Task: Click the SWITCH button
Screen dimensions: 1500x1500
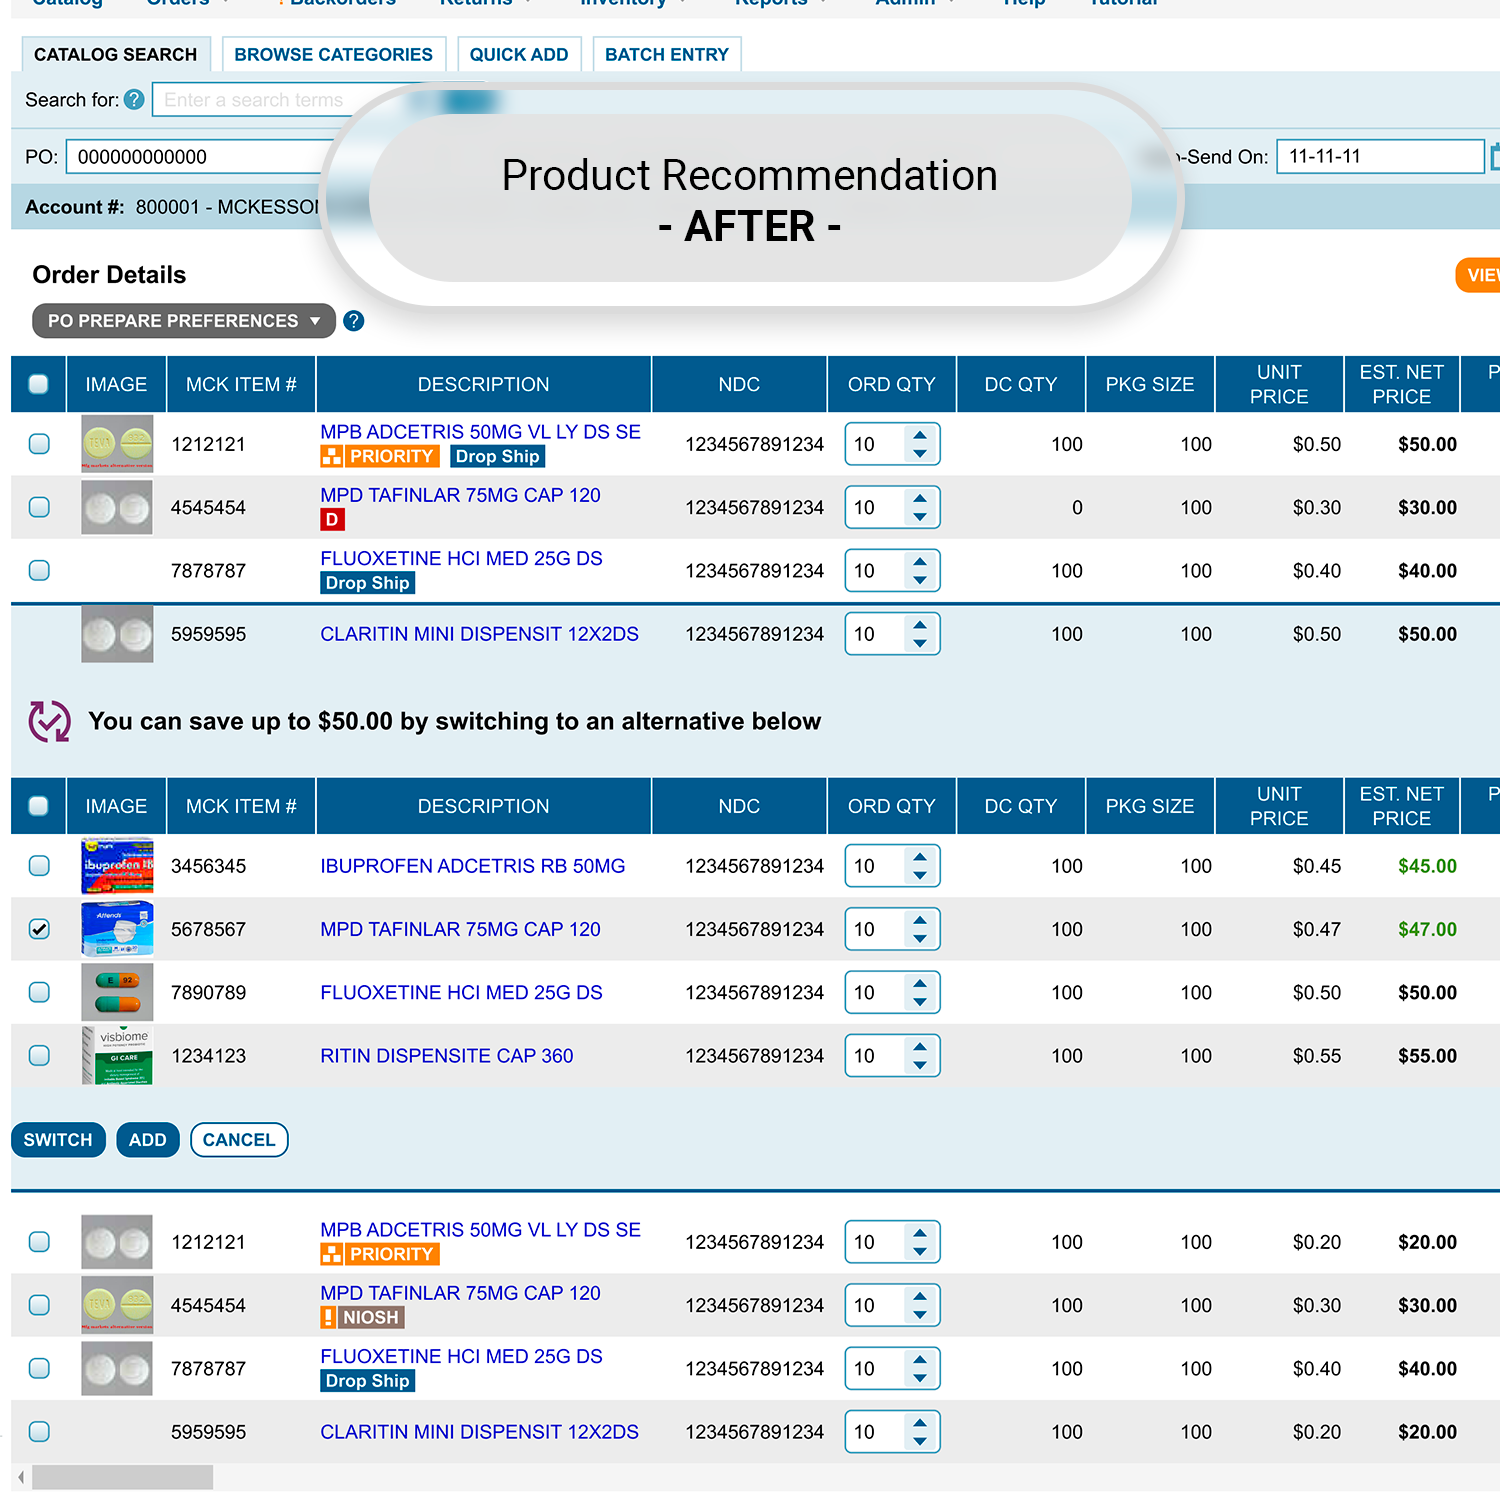Action: (58, 1140)
